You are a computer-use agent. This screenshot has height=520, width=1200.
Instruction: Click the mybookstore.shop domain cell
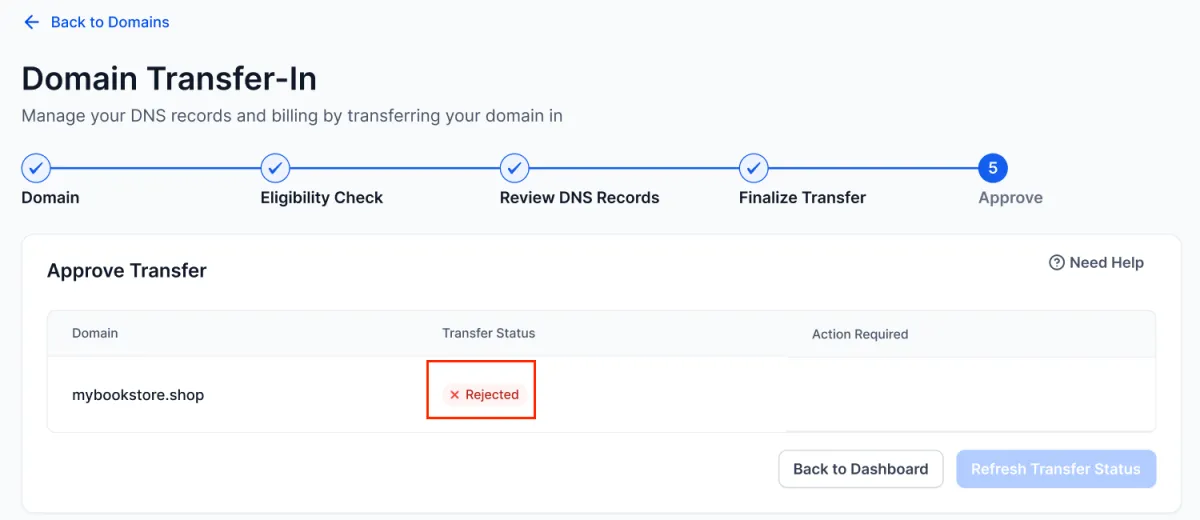pos(138,395)
